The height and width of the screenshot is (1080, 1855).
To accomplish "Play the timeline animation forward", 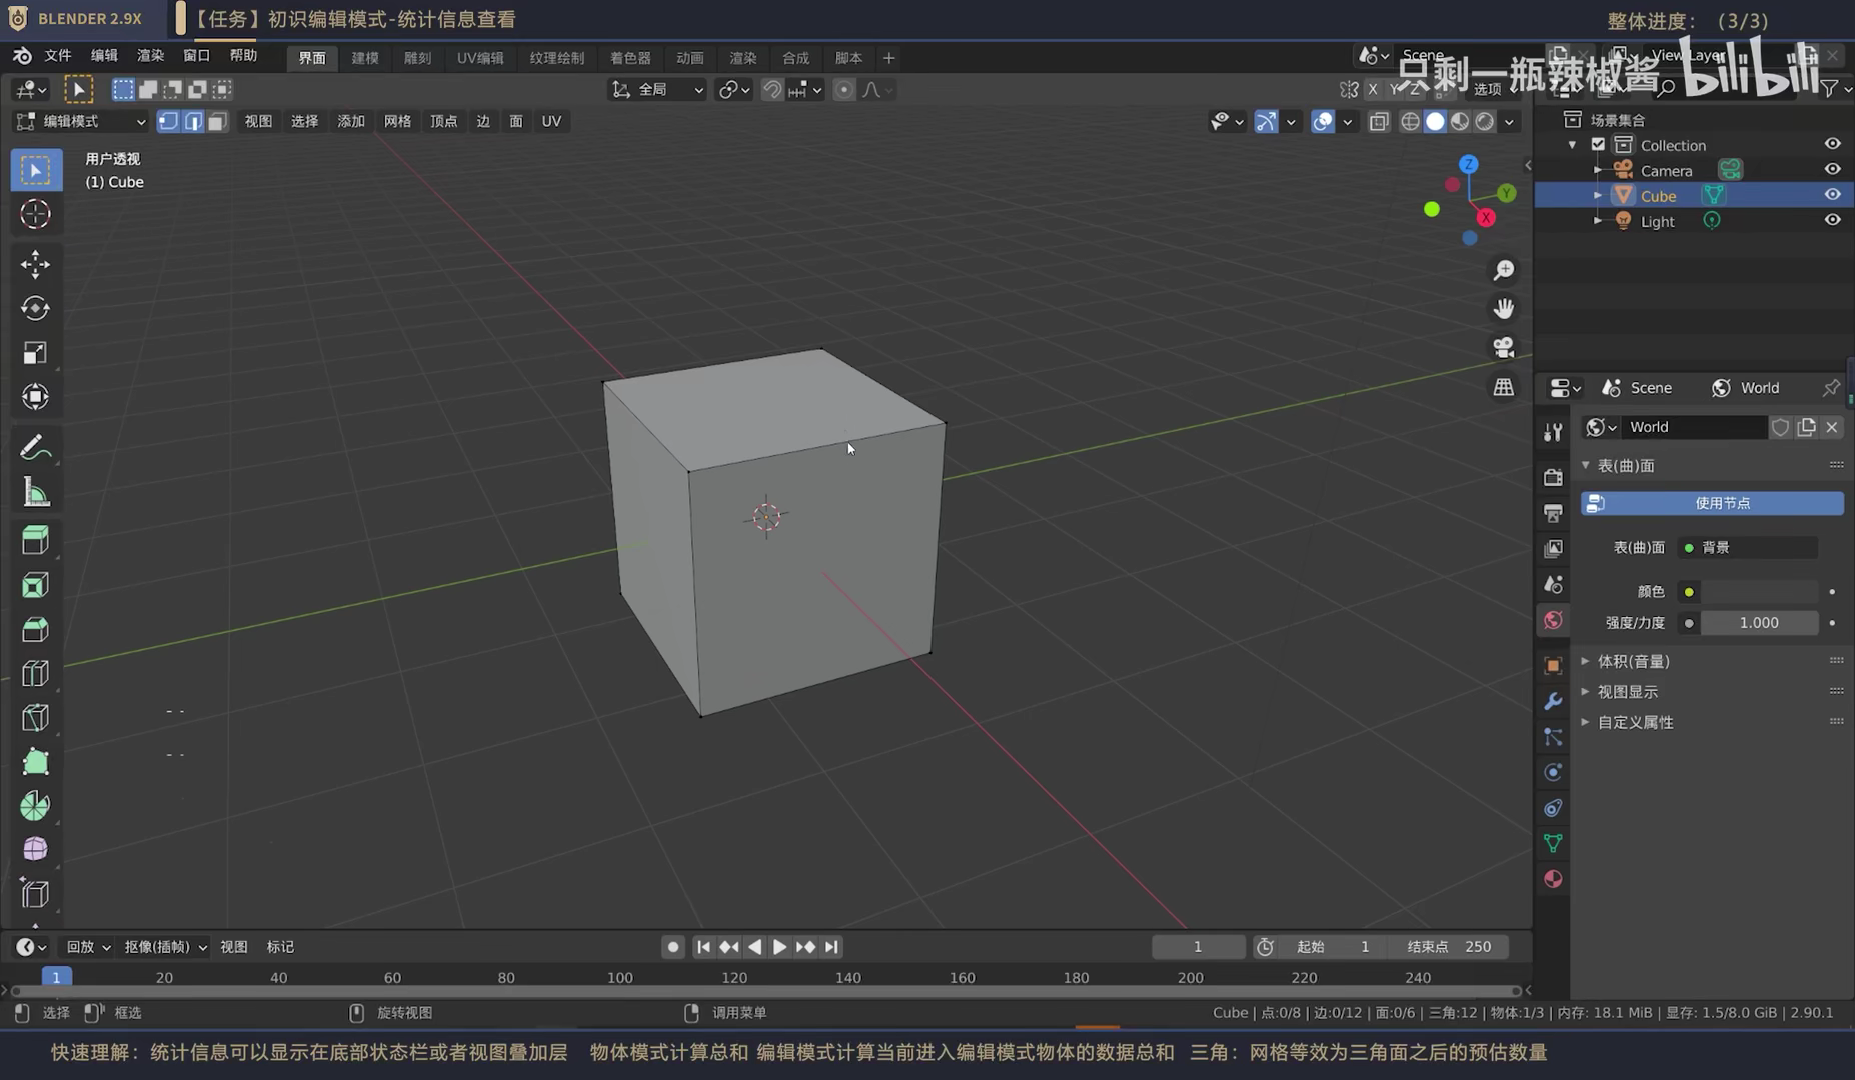I will [x=779, y=947].
